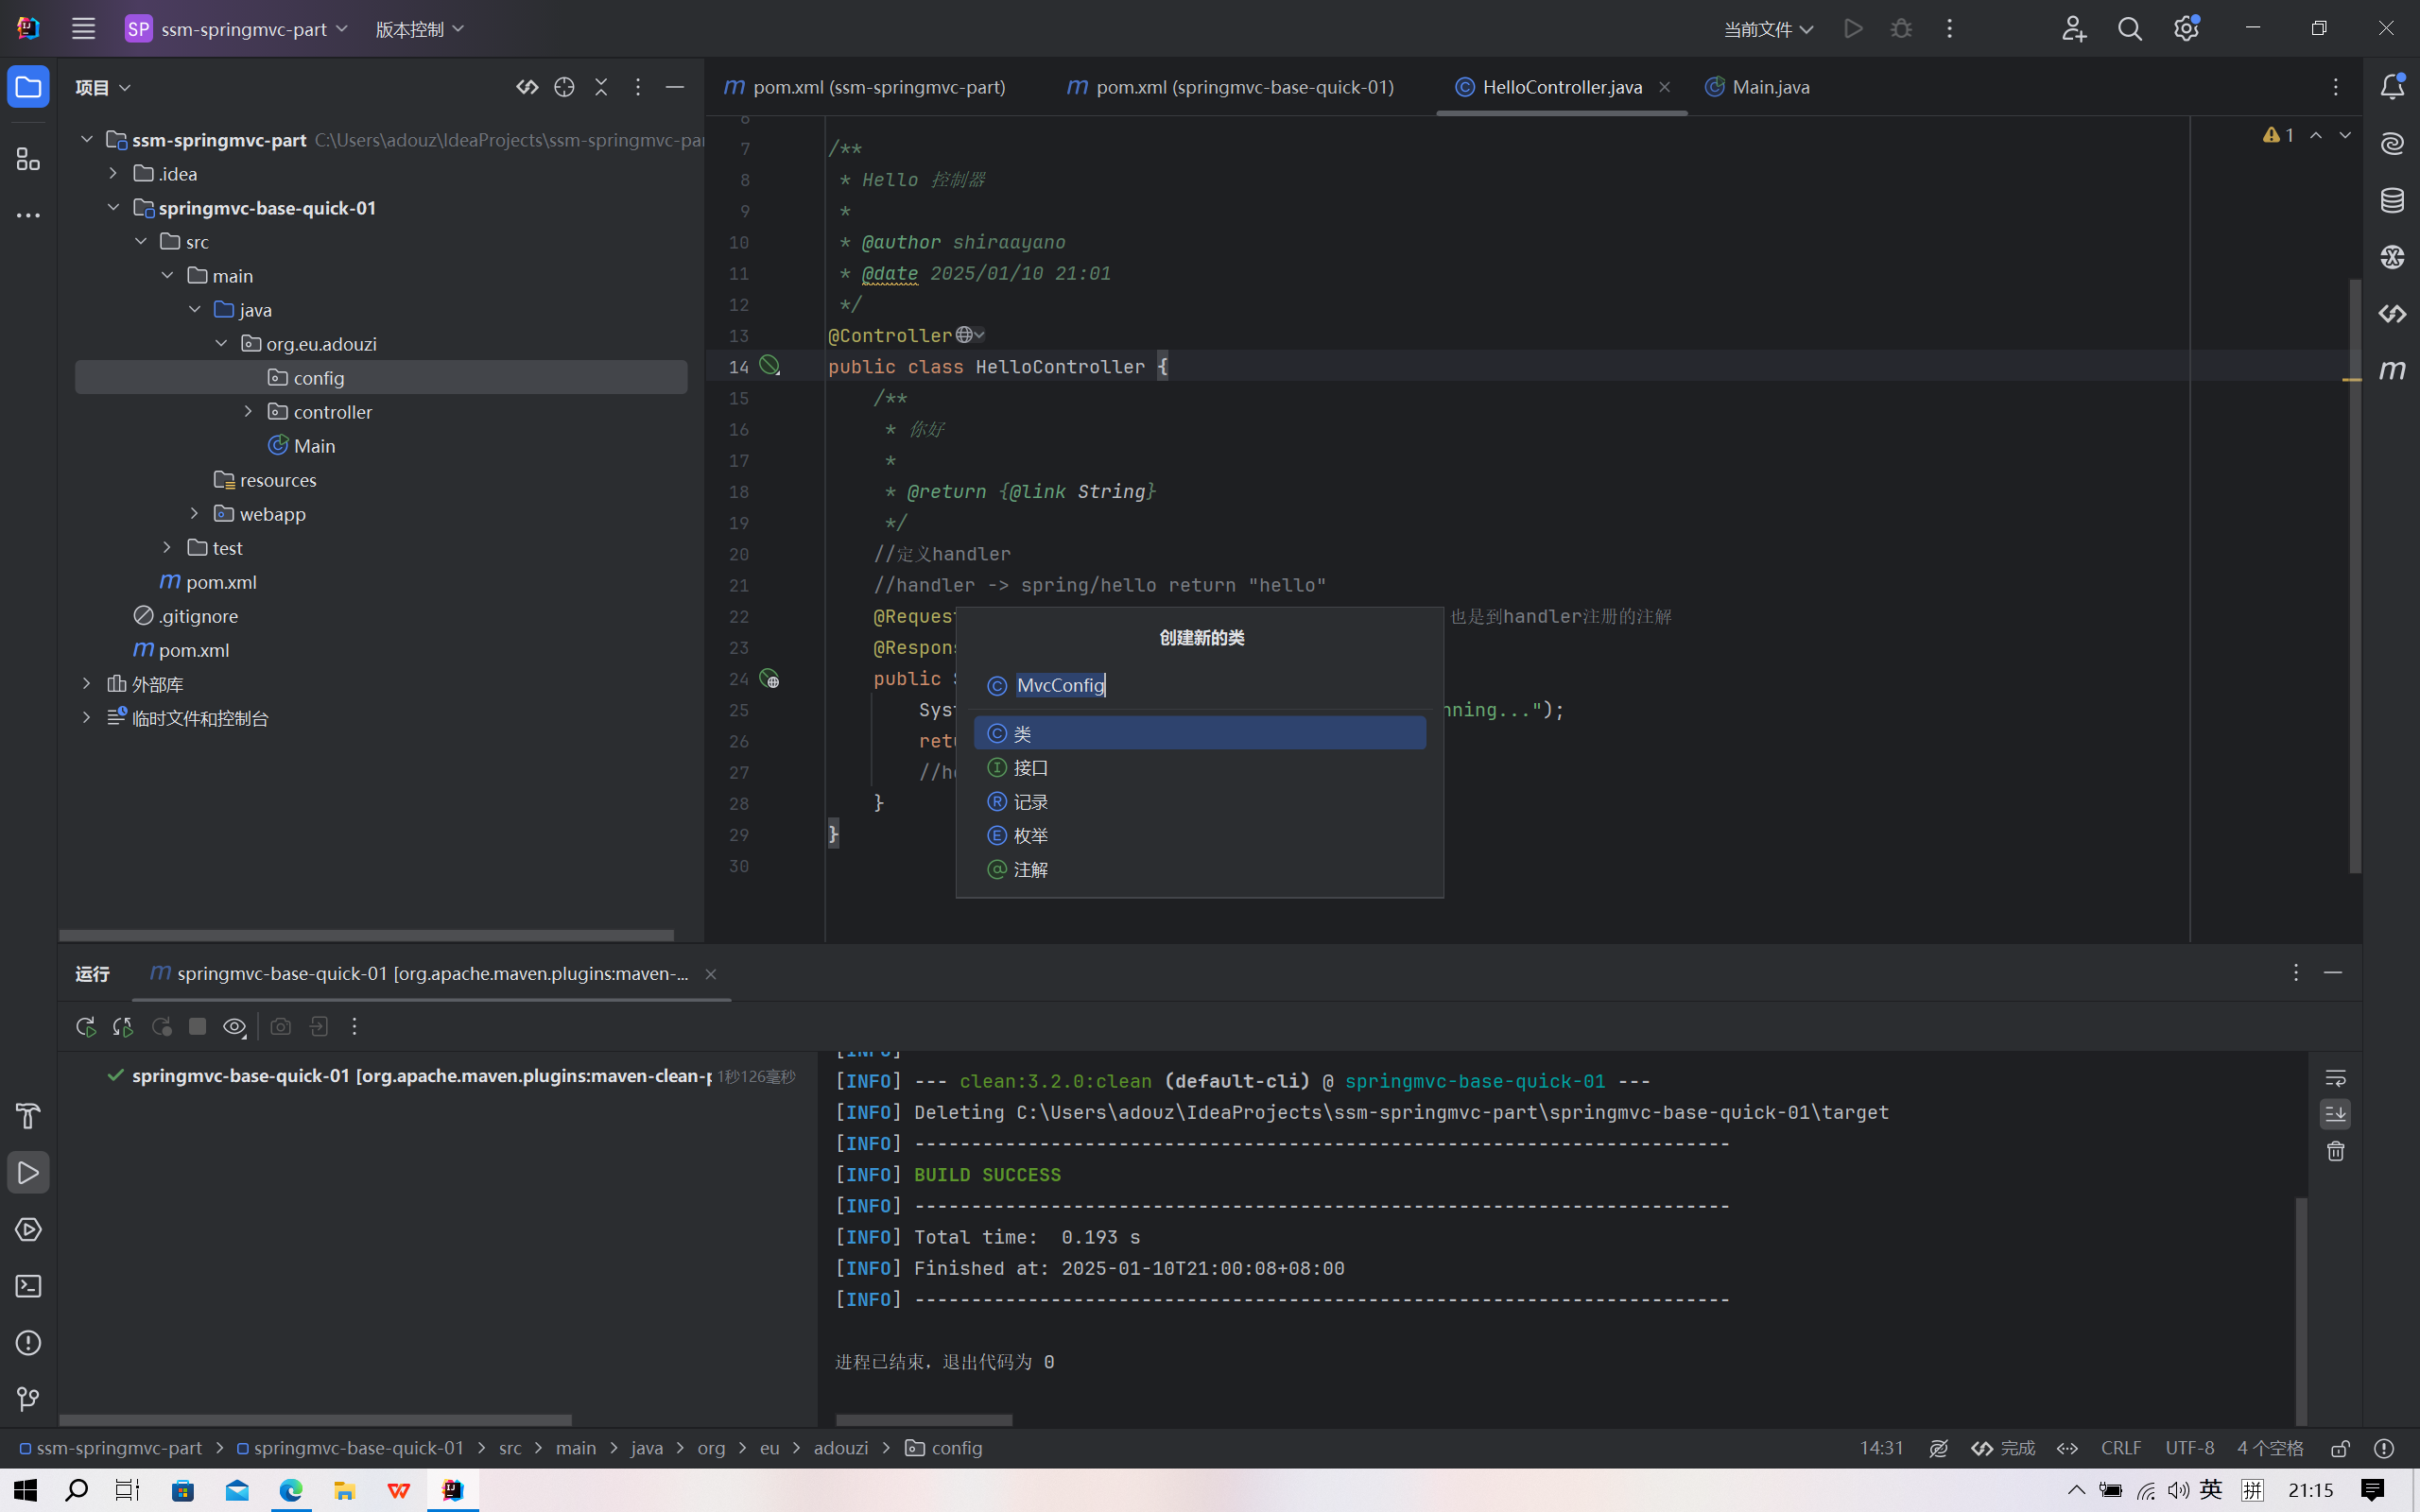Image resolution: width=2420 pixels, height=1512 pixels.
Task: Expand the controller package folder
Action: point(249,412)
